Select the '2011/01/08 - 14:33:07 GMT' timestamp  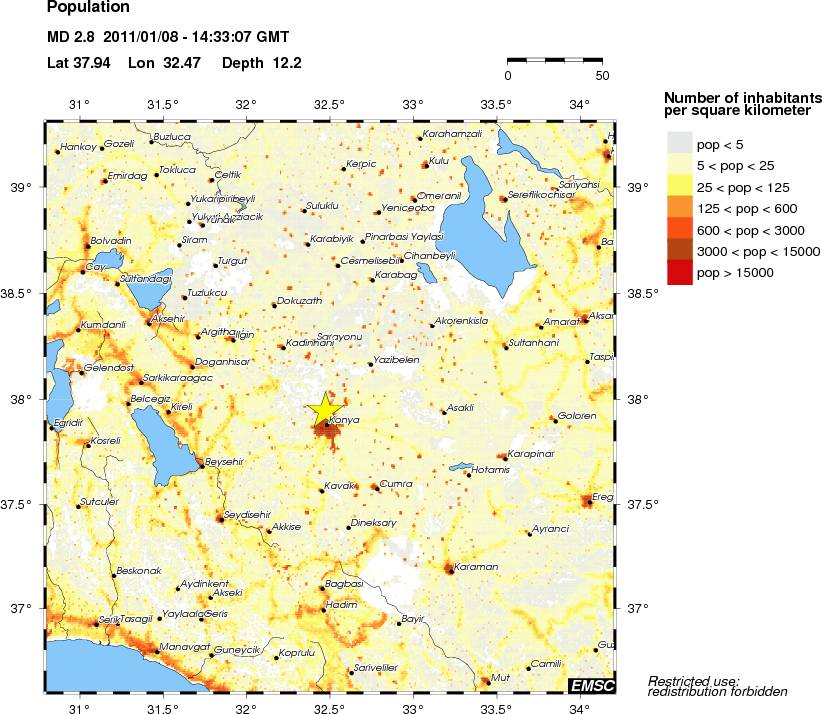coord(196,37)
